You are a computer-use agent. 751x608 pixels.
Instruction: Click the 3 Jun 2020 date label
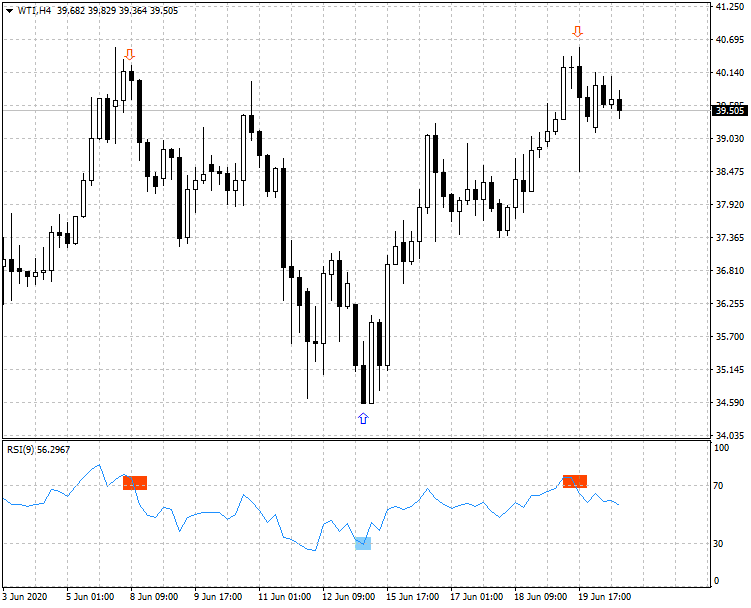click(x=25, y=597)
